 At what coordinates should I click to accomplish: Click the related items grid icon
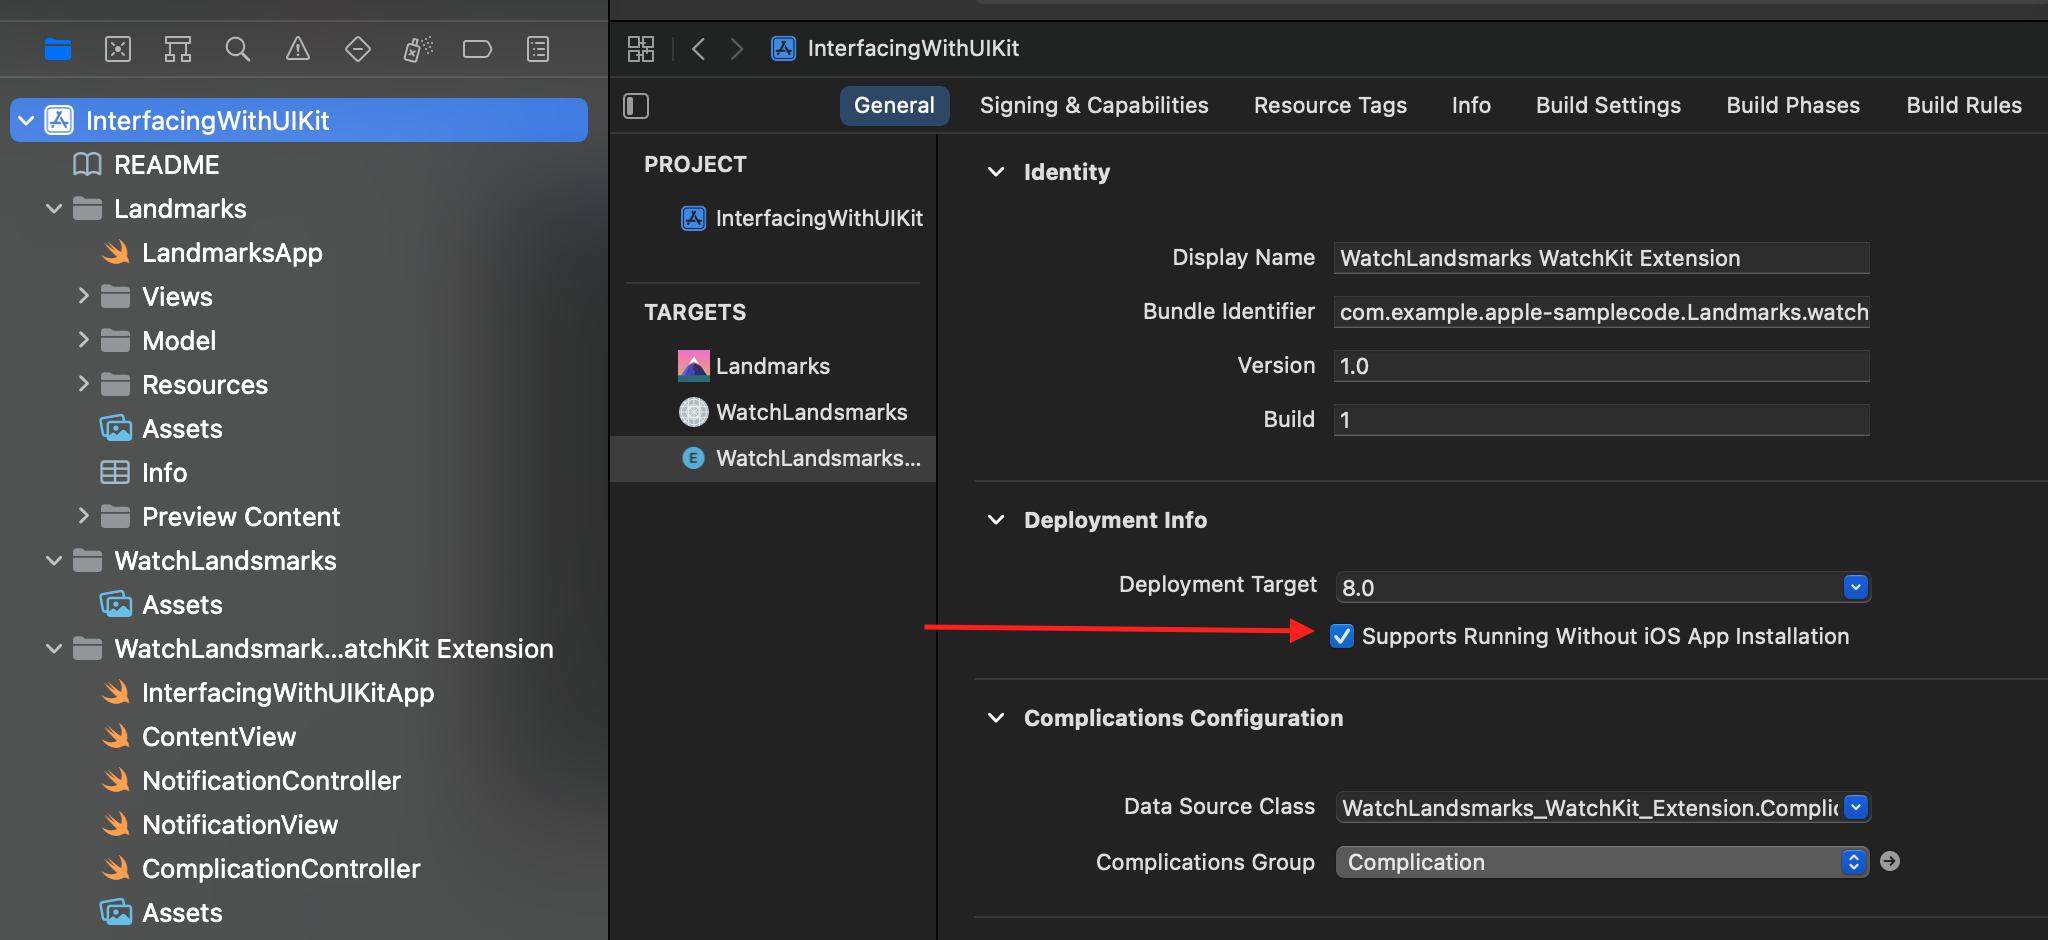(641, 49)
